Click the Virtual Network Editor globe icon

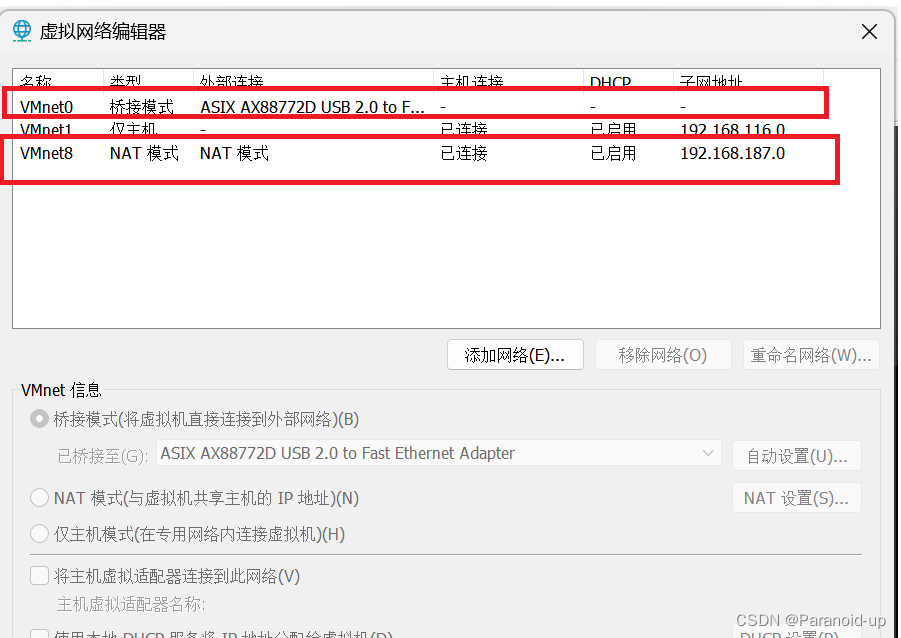(22, 30)
